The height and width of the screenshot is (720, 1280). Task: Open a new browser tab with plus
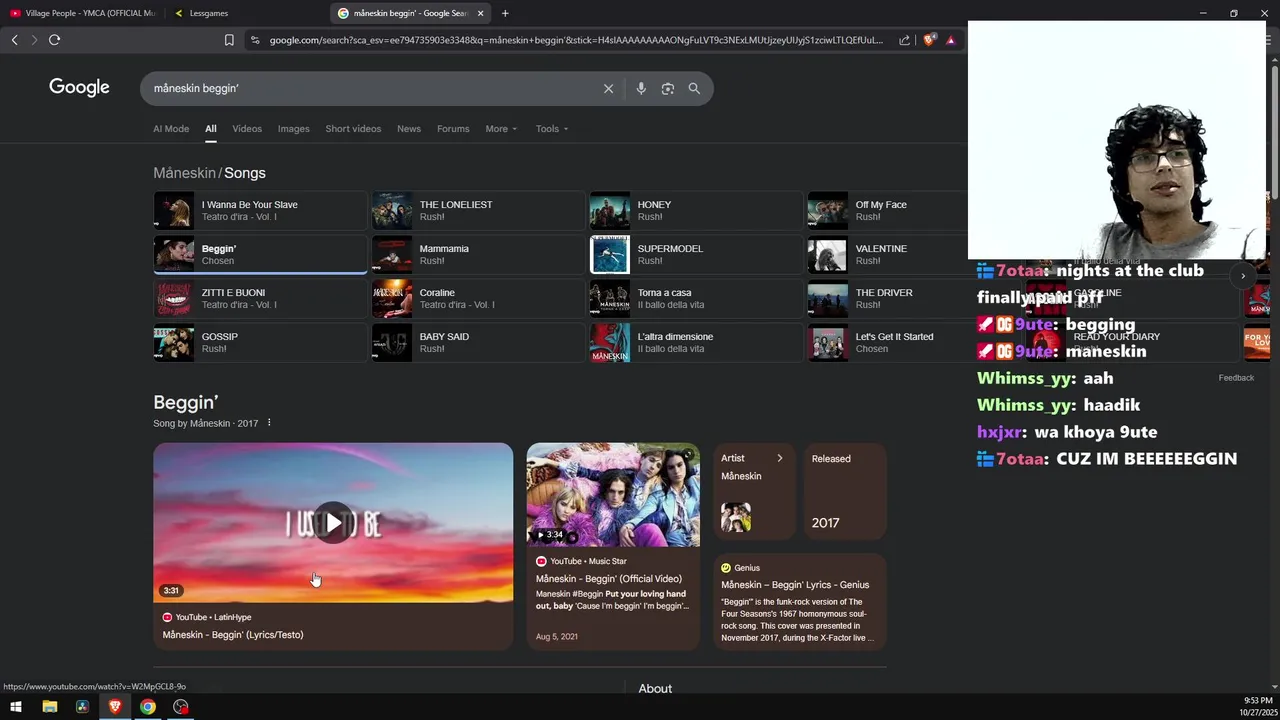(505, 13)
